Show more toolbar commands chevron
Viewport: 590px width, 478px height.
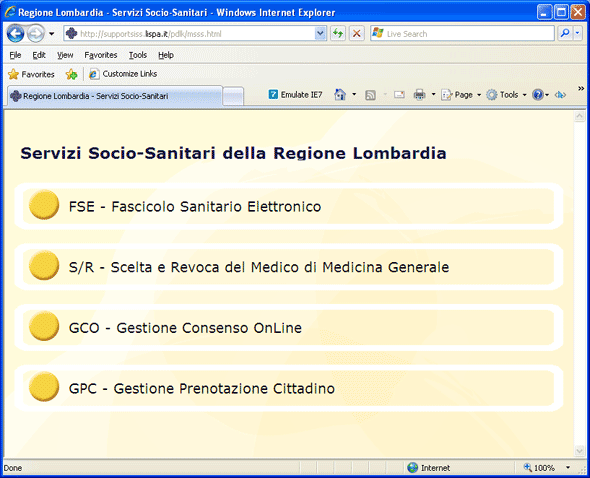(x=581, y=88)
